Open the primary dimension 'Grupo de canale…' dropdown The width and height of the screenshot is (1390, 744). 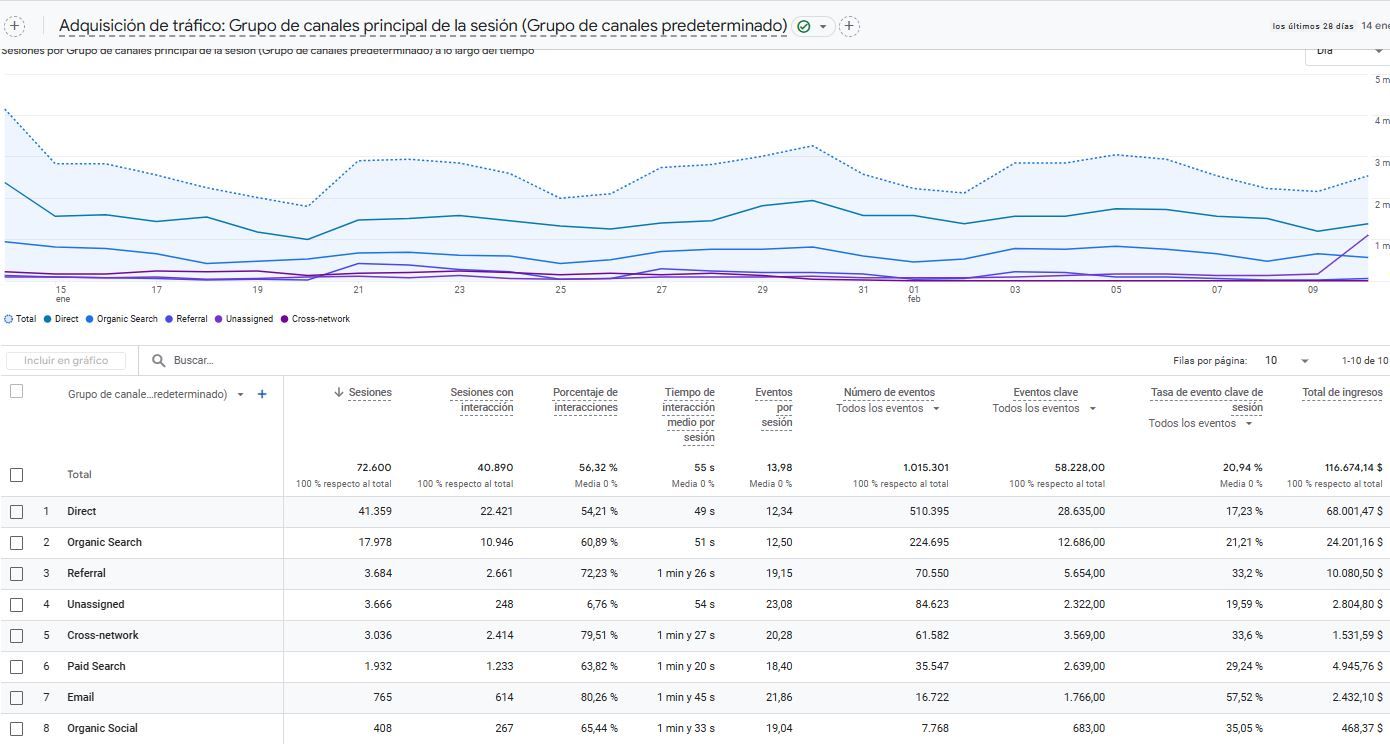155,394
